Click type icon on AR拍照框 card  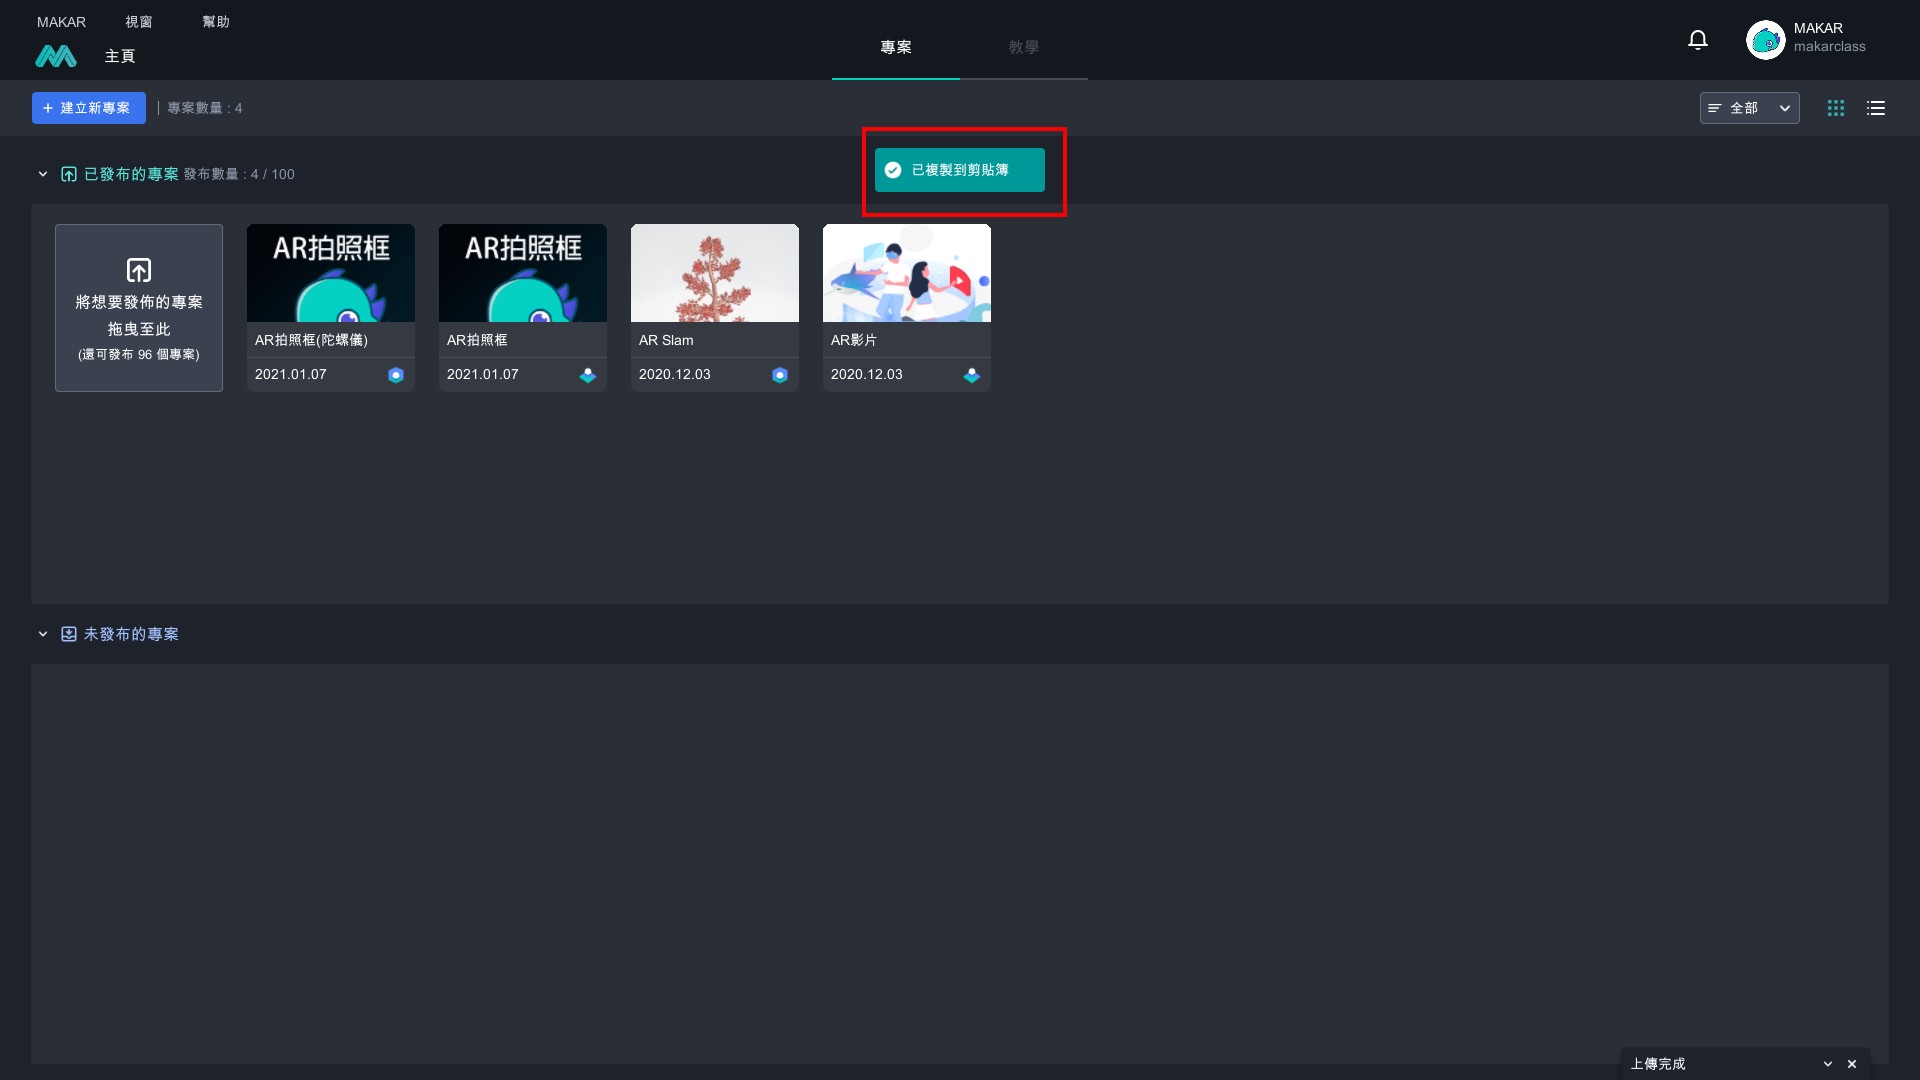click(x=588, y=375)
